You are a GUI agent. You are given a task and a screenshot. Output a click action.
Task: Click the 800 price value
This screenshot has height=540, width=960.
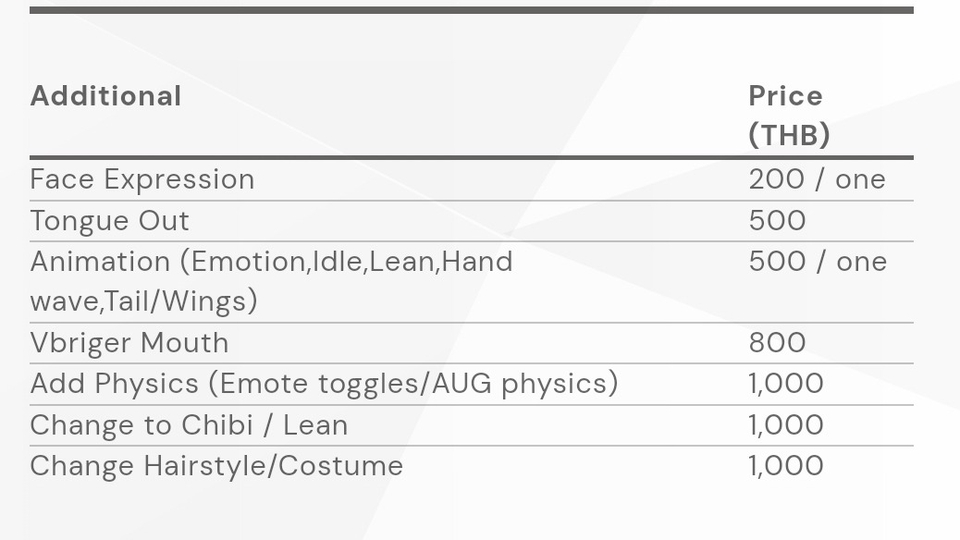click(x=777, y=343)
